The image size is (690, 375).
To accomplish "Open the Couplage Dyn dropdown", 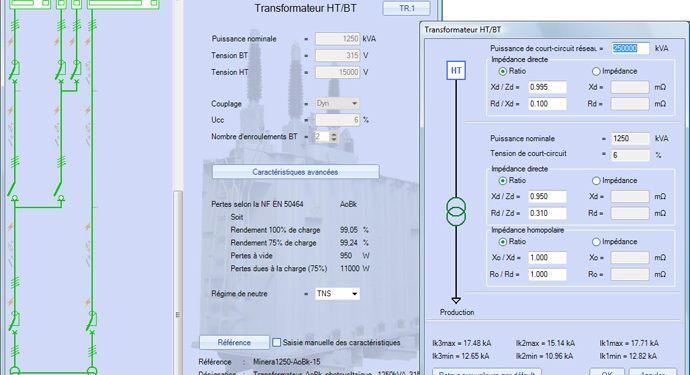I will coord(337,103).
